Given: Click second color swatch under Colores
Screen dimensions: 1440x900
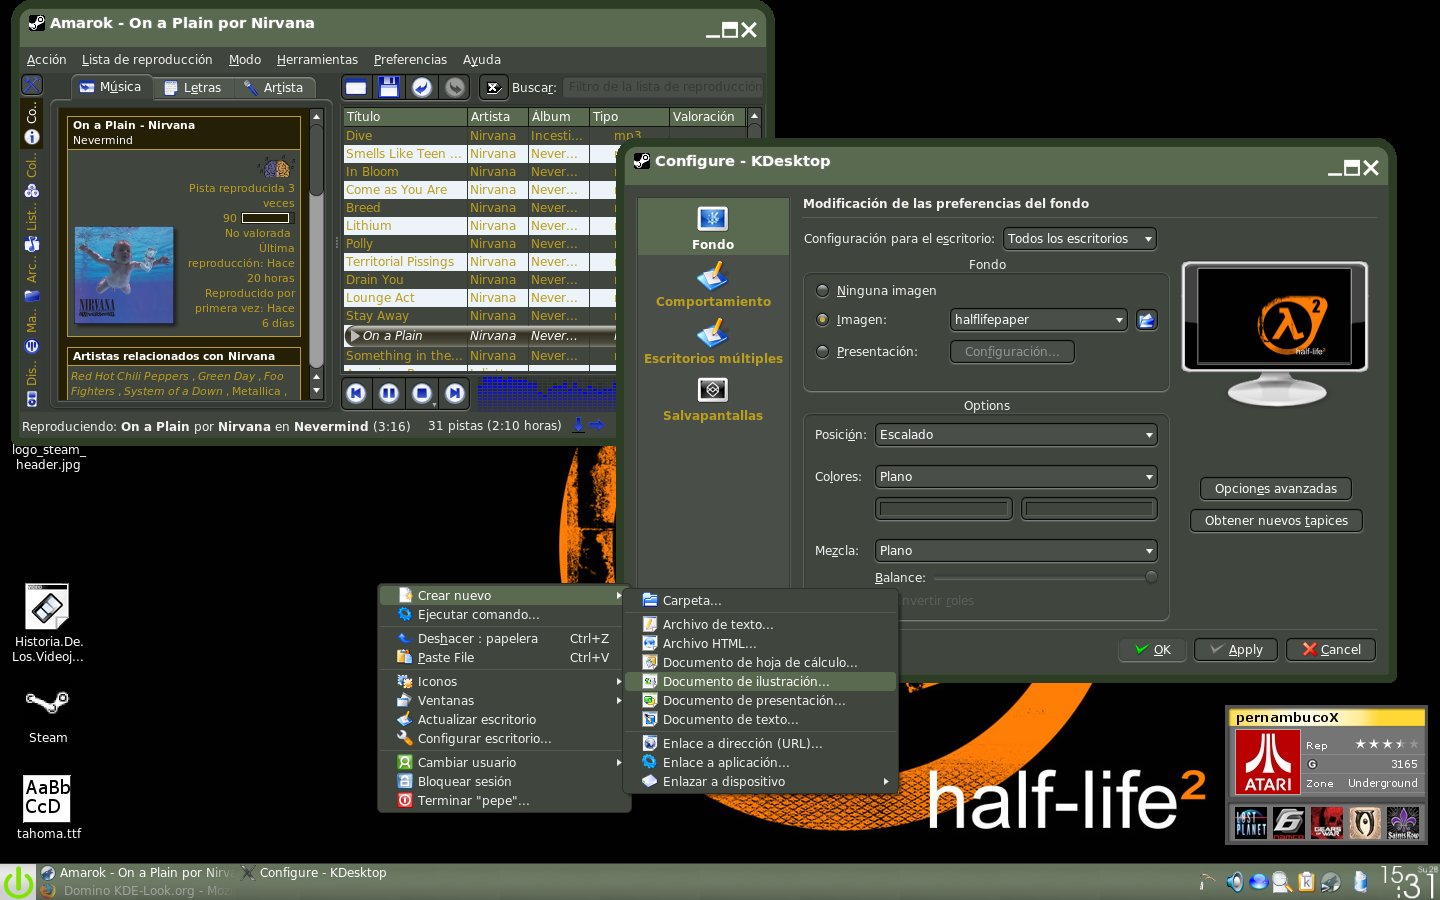Looking at the screenshot, I should coord(1089,509).
